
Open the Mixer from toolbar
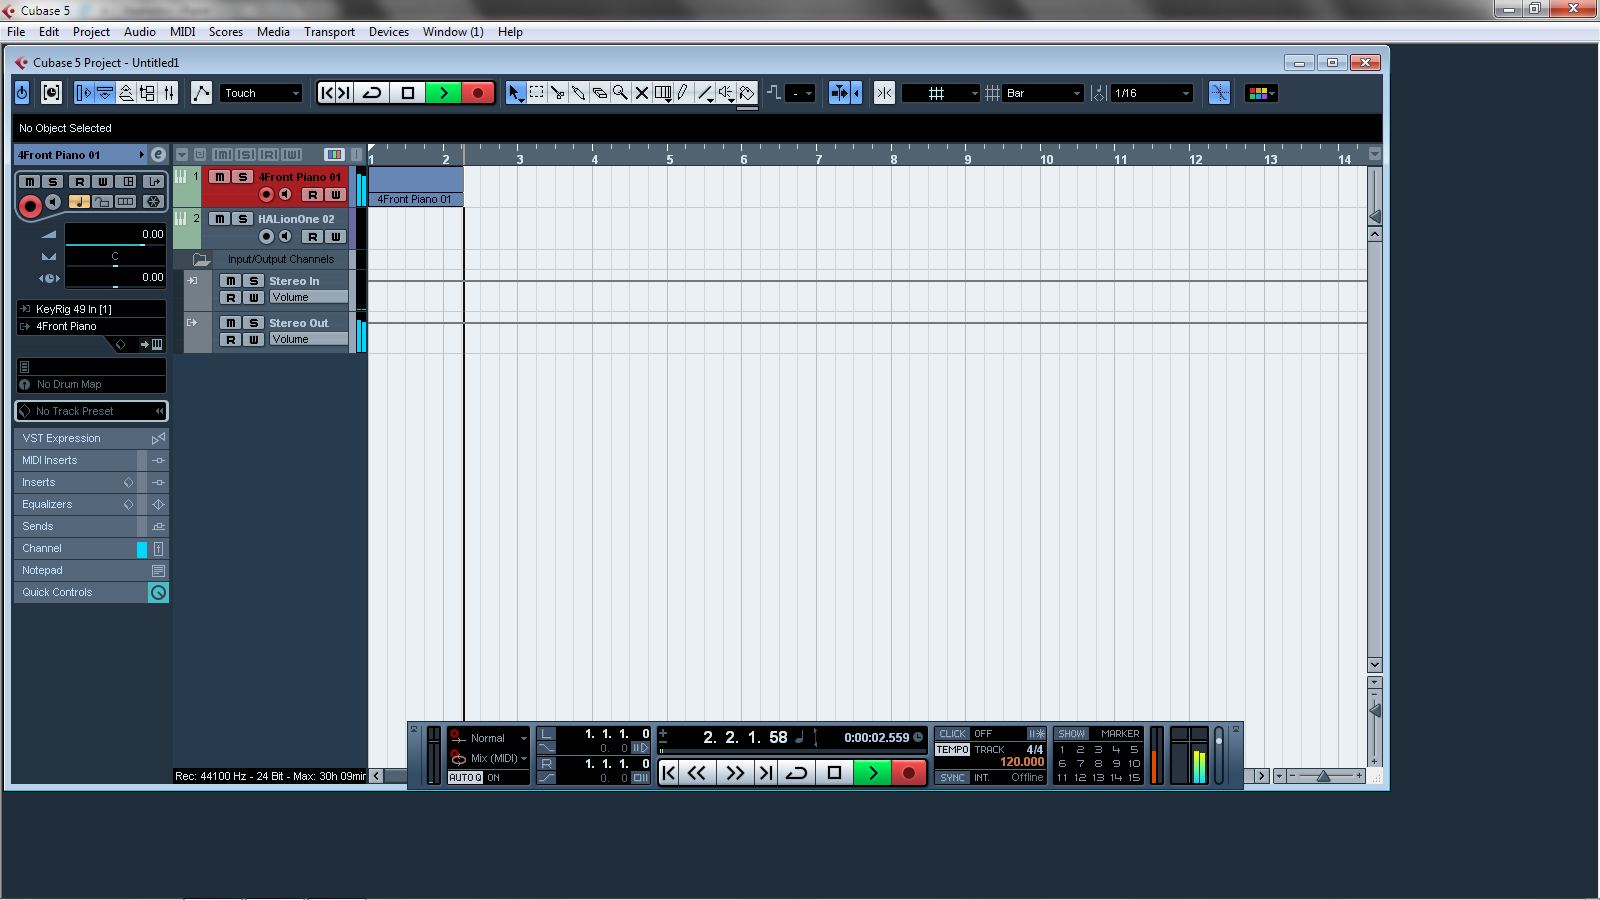[169, 93]
